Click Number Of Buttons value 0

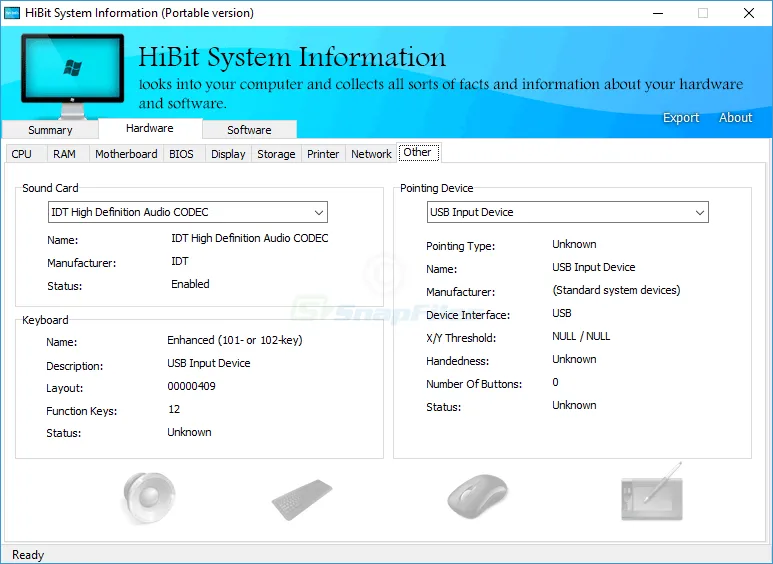556,382
